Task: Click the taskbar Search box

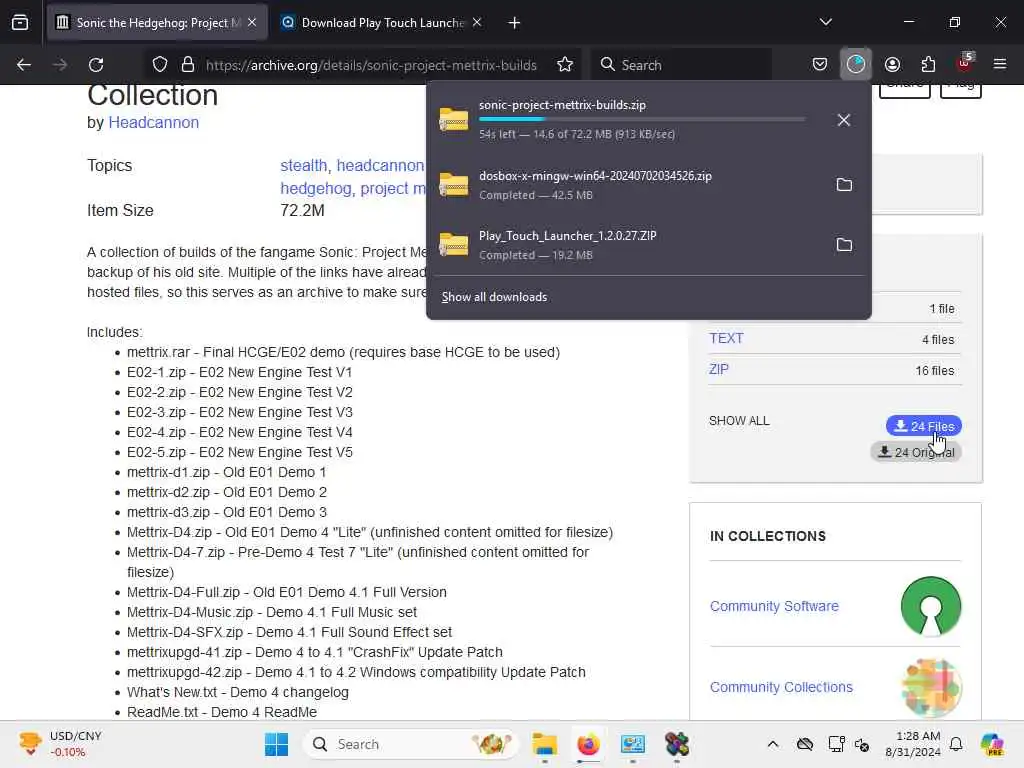Action: [x=409, y=744]
